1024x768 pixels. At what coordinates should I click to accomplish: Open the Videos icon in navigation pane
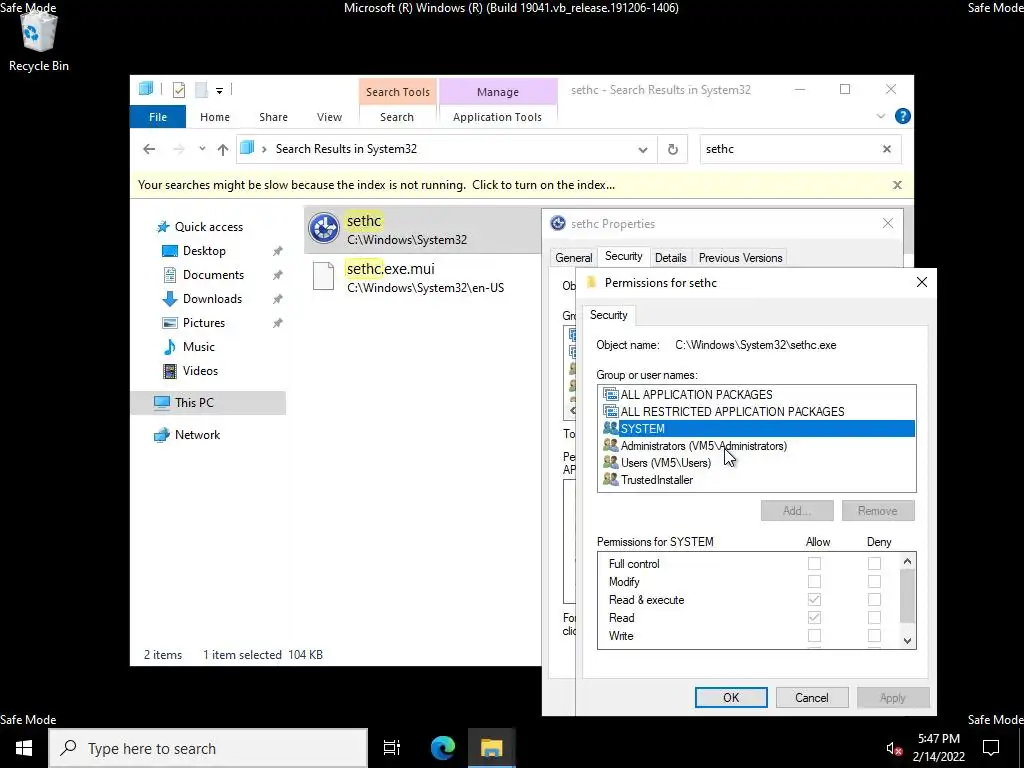(170, 371)
